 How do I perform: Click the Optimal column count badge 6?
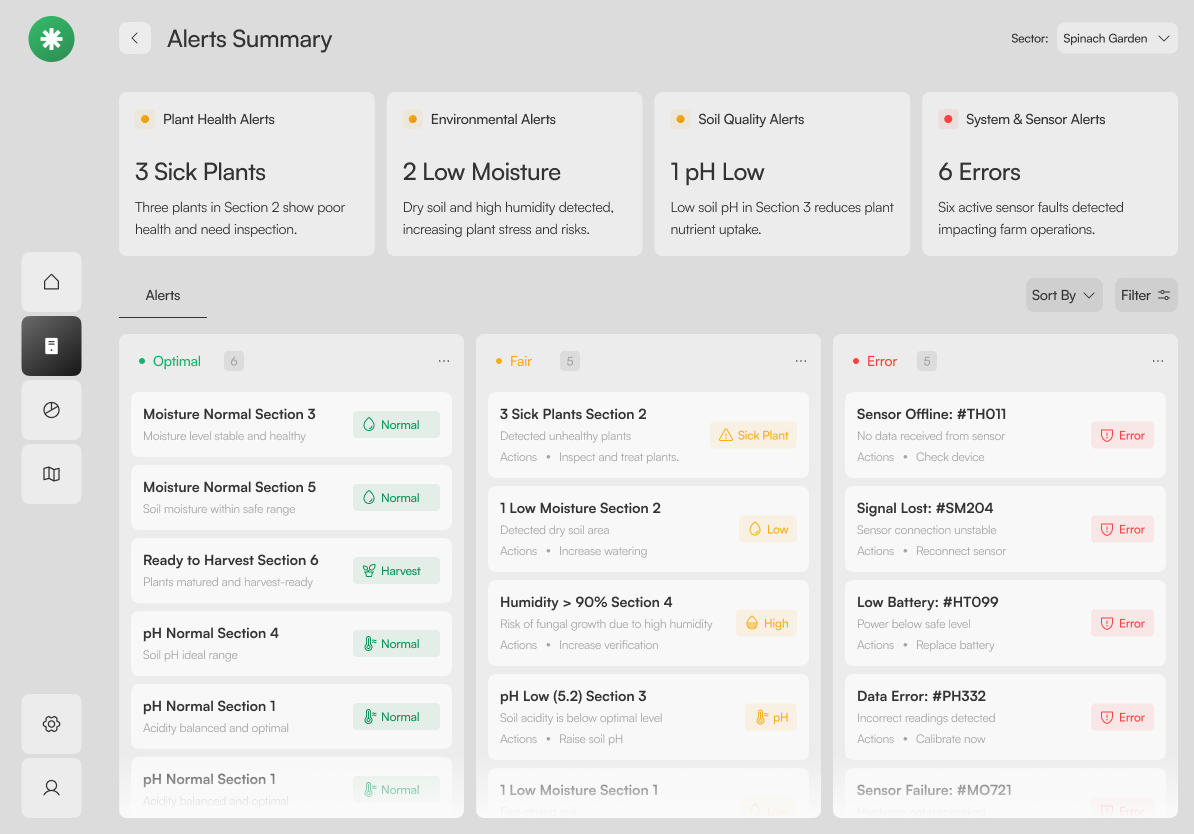coord(234,361)
